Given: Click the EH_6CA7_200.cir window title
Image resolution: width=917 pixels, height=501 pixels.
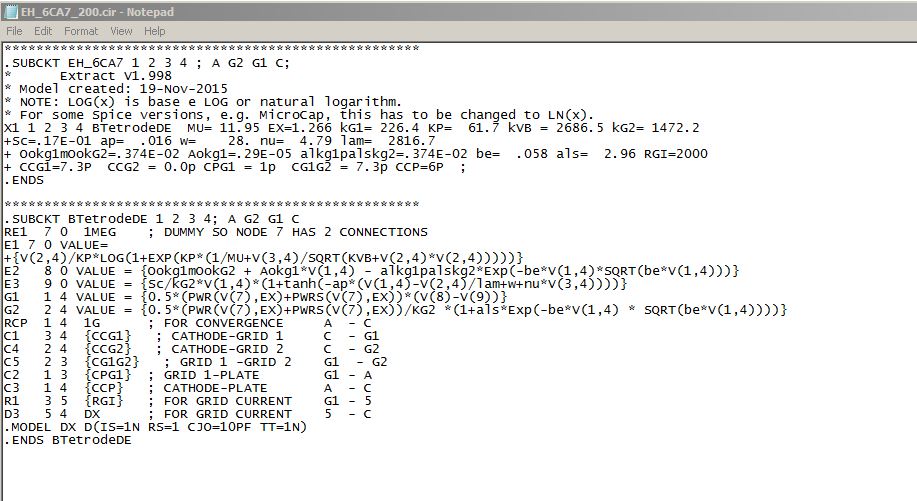Looking at the screenshot, I should 97,12.
